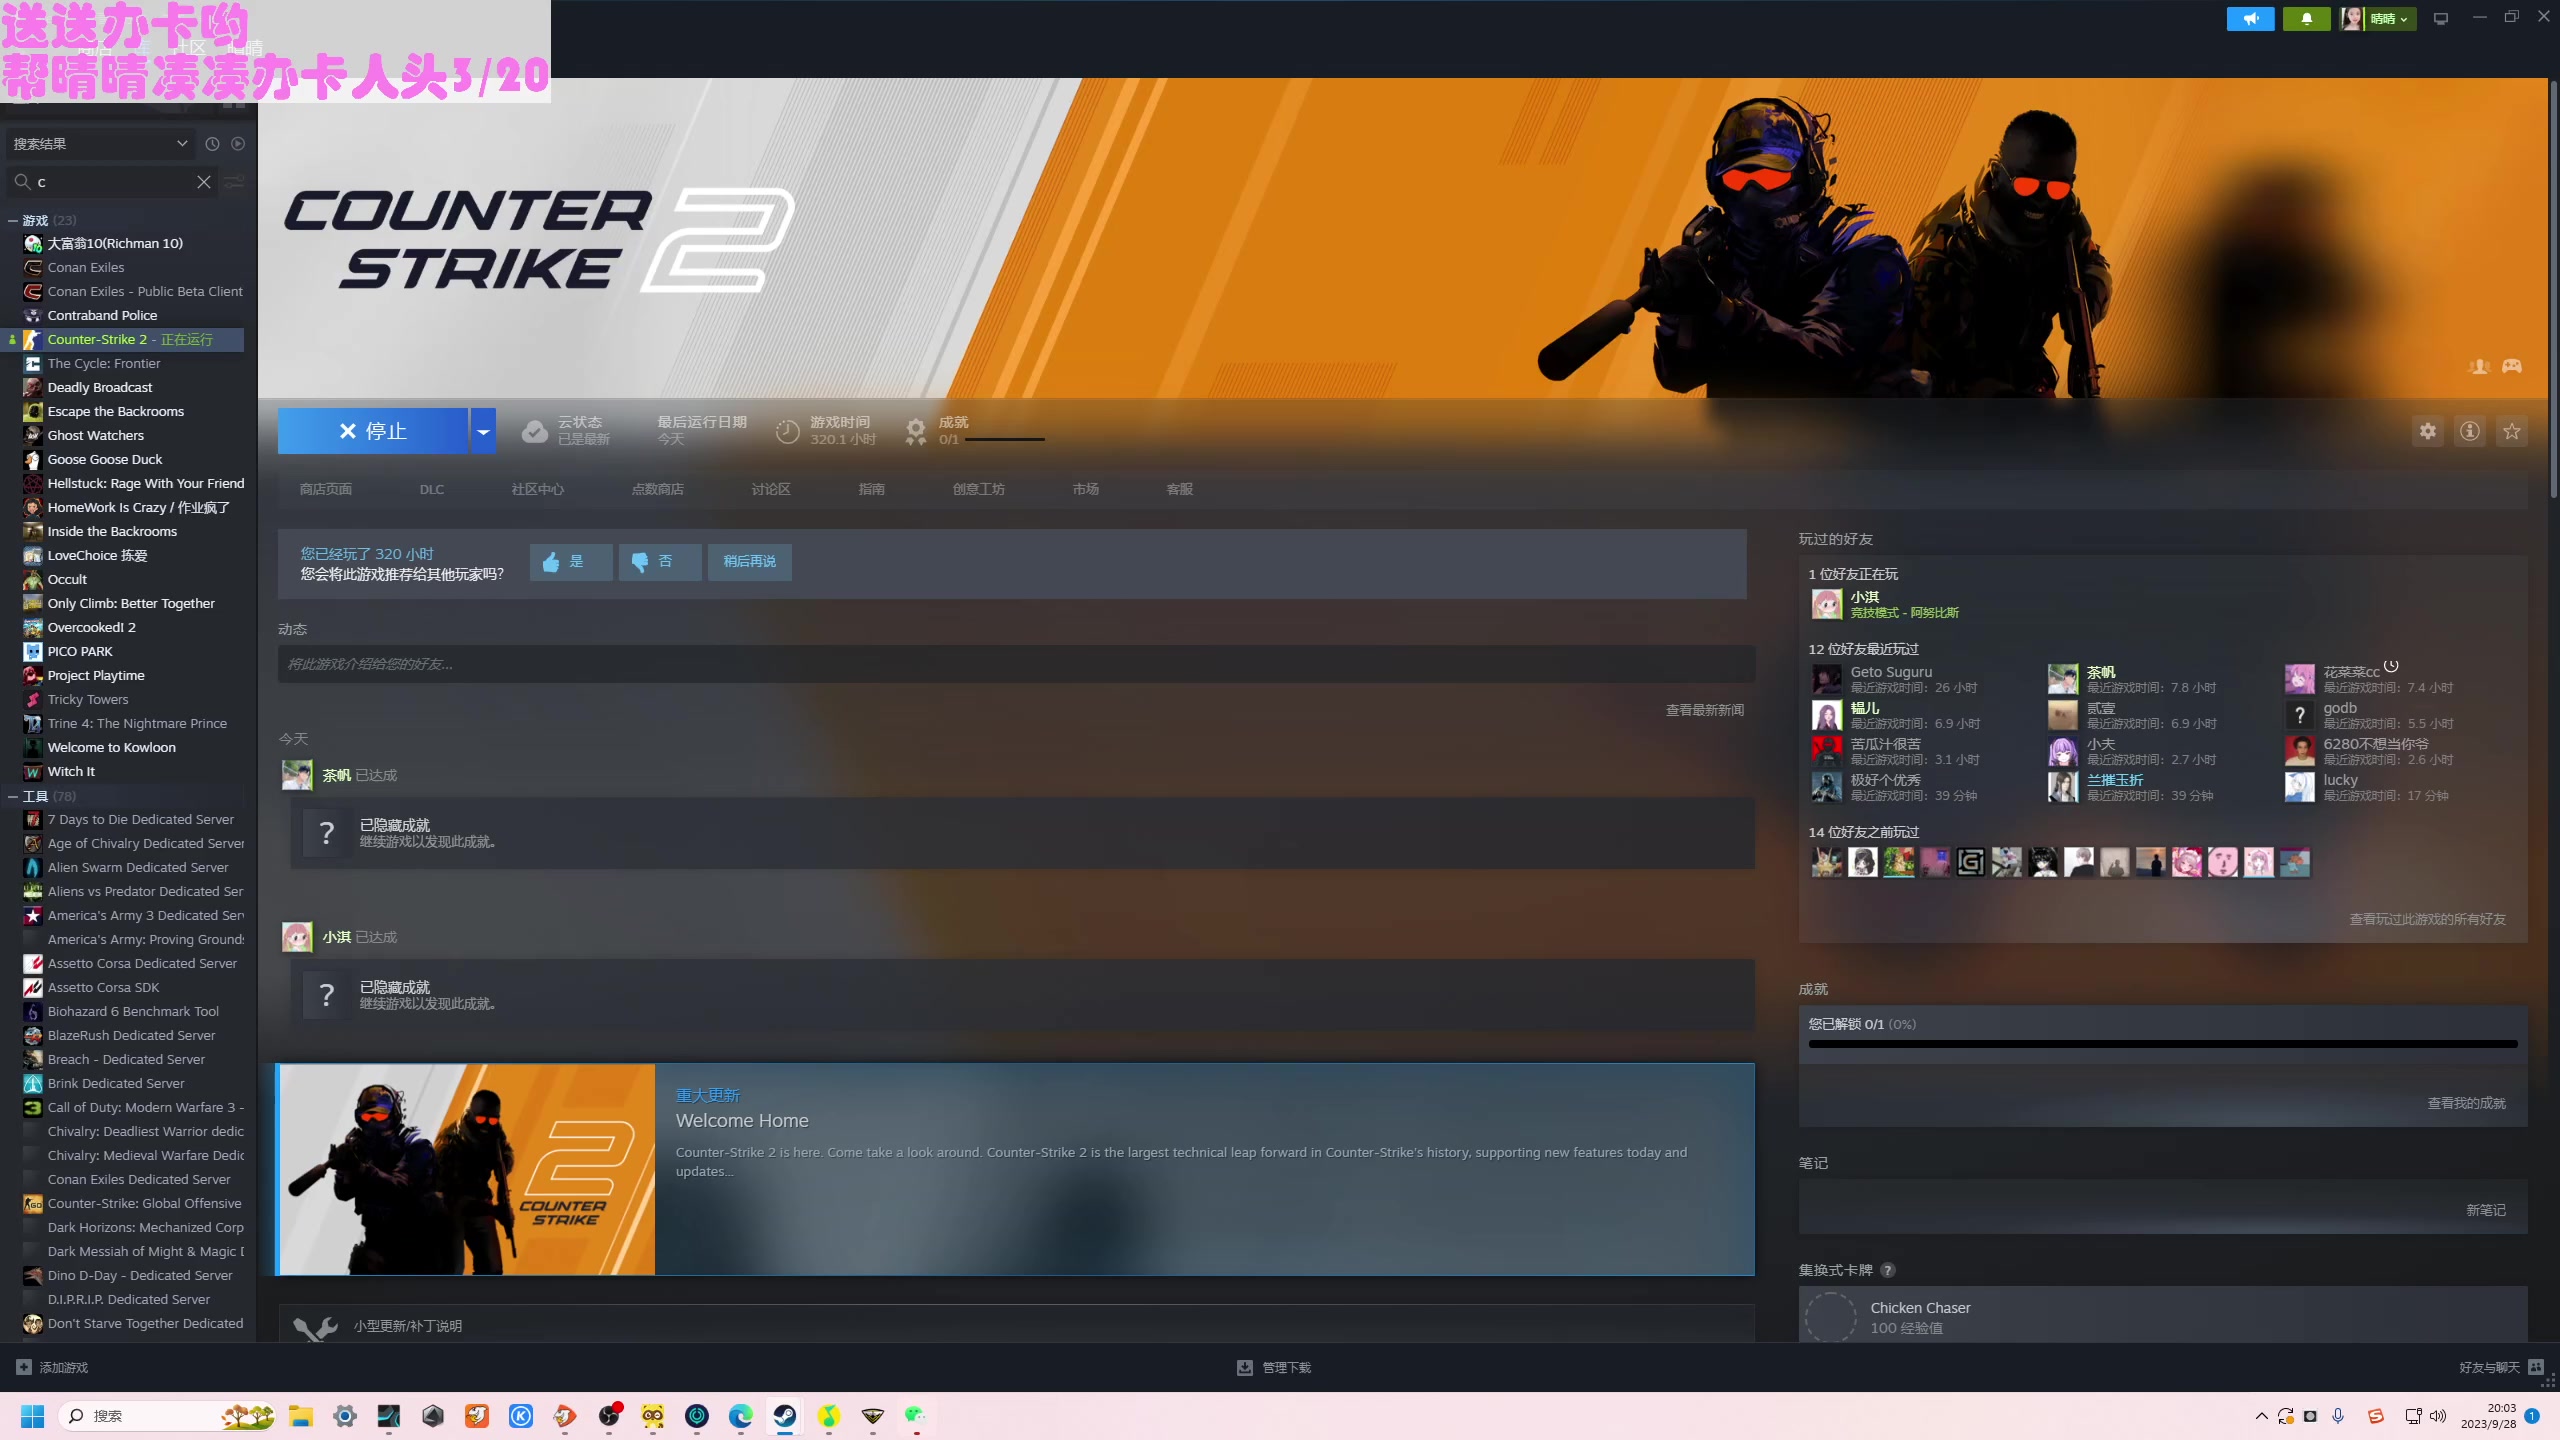The width and height of the screenshot is (2560, 1440).
Task: Open Counter-Strike 2 manage settings gear
Action: coord(2428,431)
